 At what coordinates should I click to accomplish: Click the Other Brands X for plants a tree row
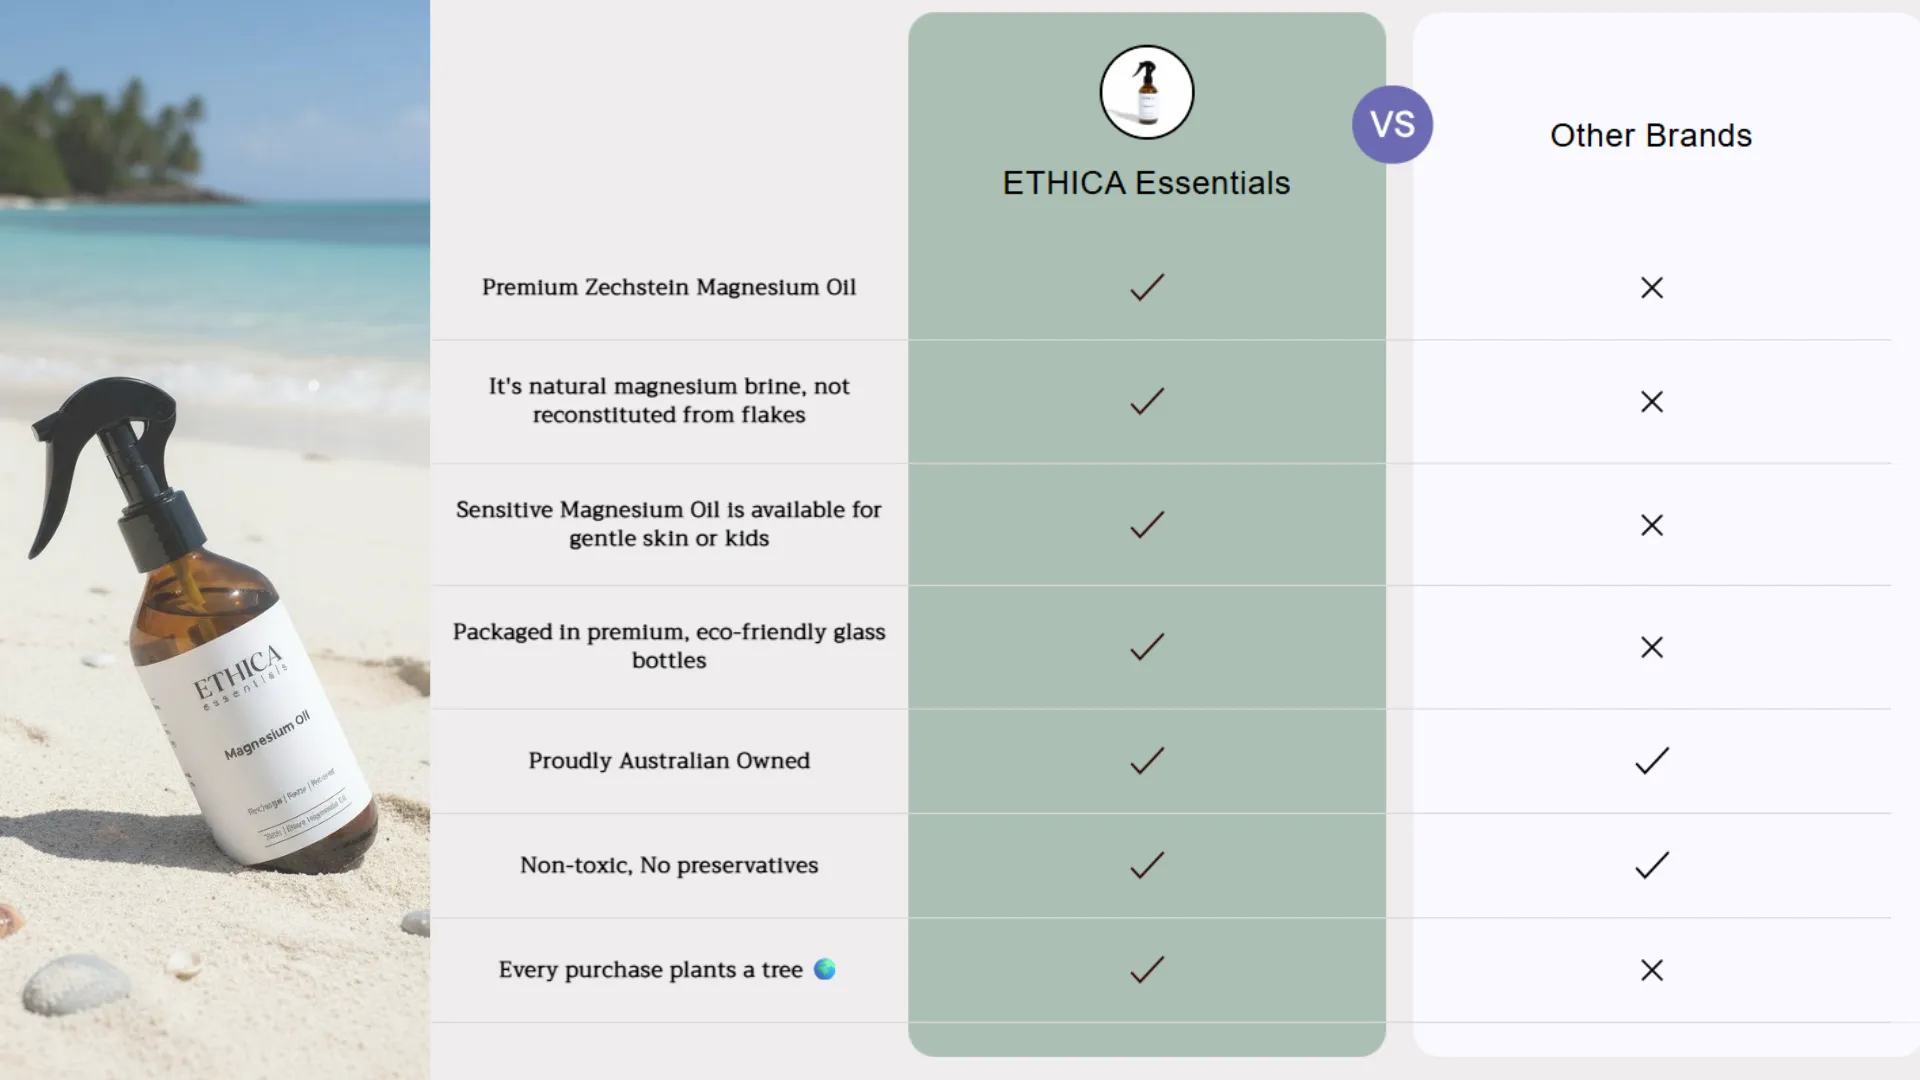pyautogui.click(x=1652, y=970)
